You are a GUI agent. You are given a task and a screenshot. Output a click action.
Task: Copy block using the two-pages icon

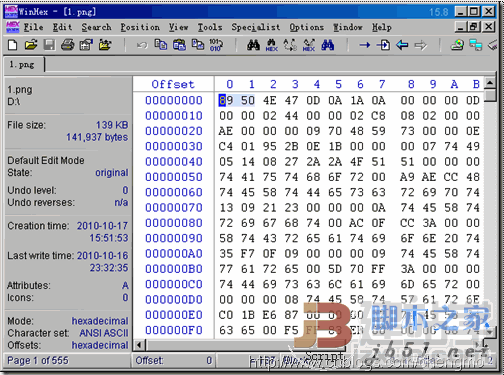point(161,44)
